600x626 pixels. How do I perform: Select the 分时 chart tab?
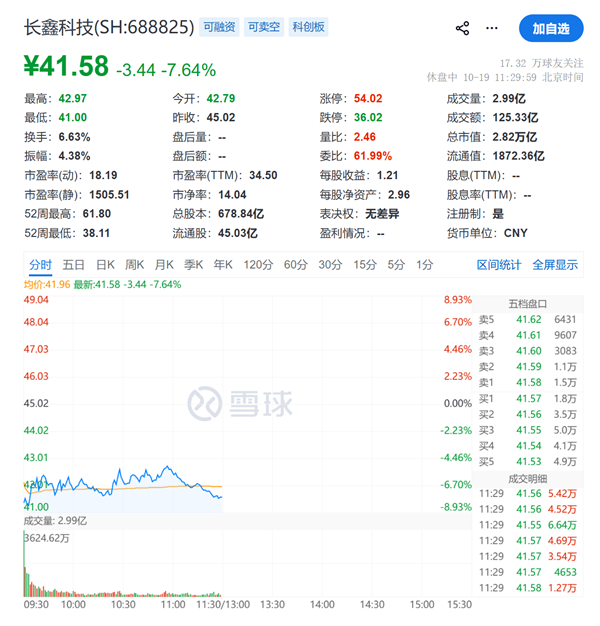pyautogui.click(x=40, y=265)
